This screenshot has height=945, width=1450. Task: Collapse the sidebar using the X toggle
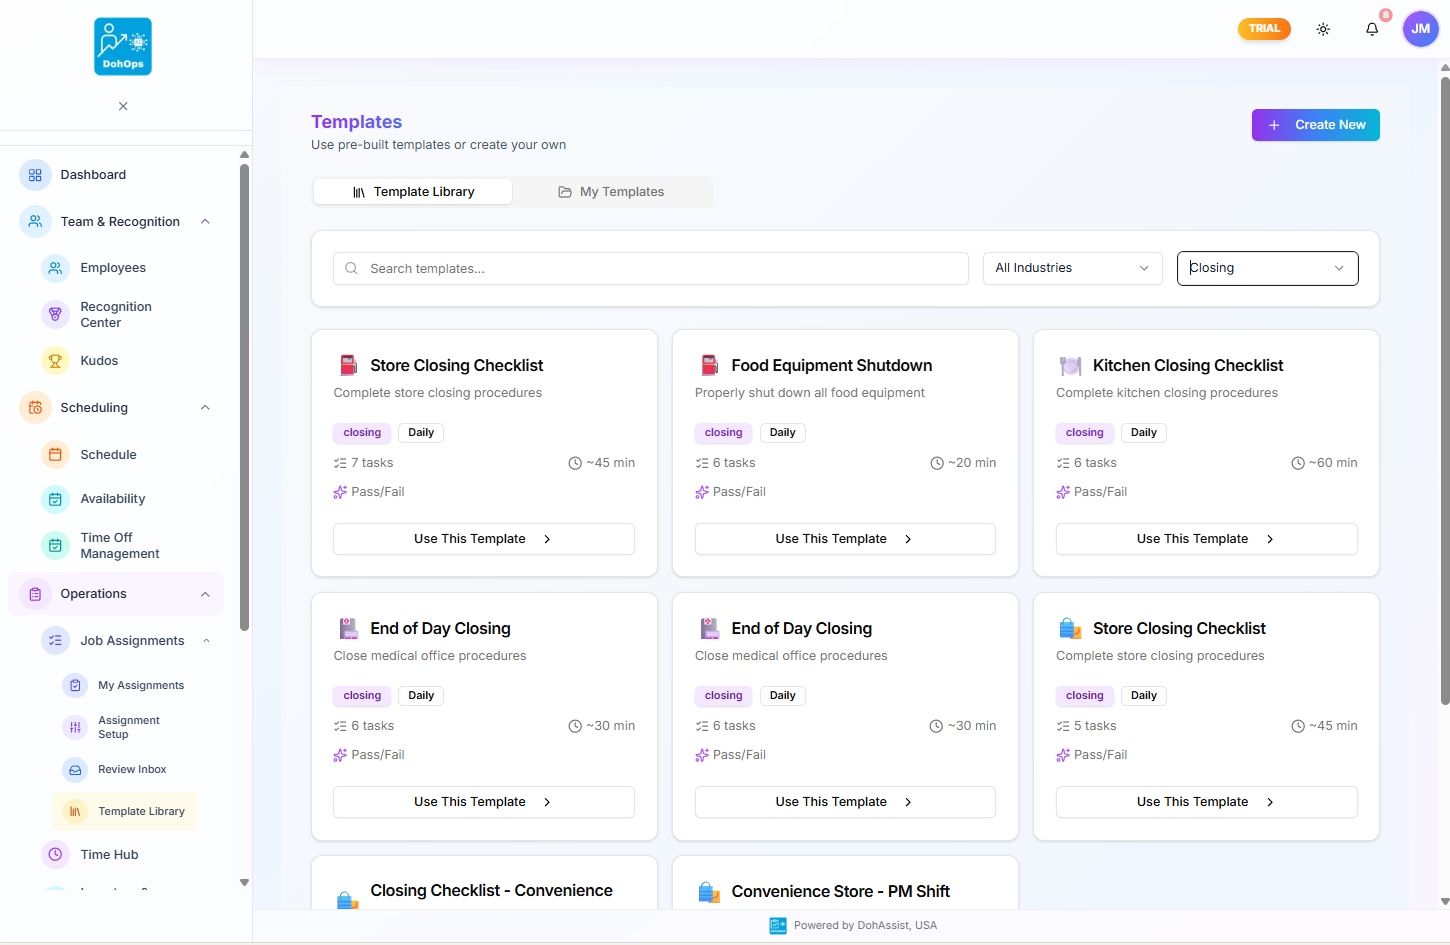pos(122,105)
